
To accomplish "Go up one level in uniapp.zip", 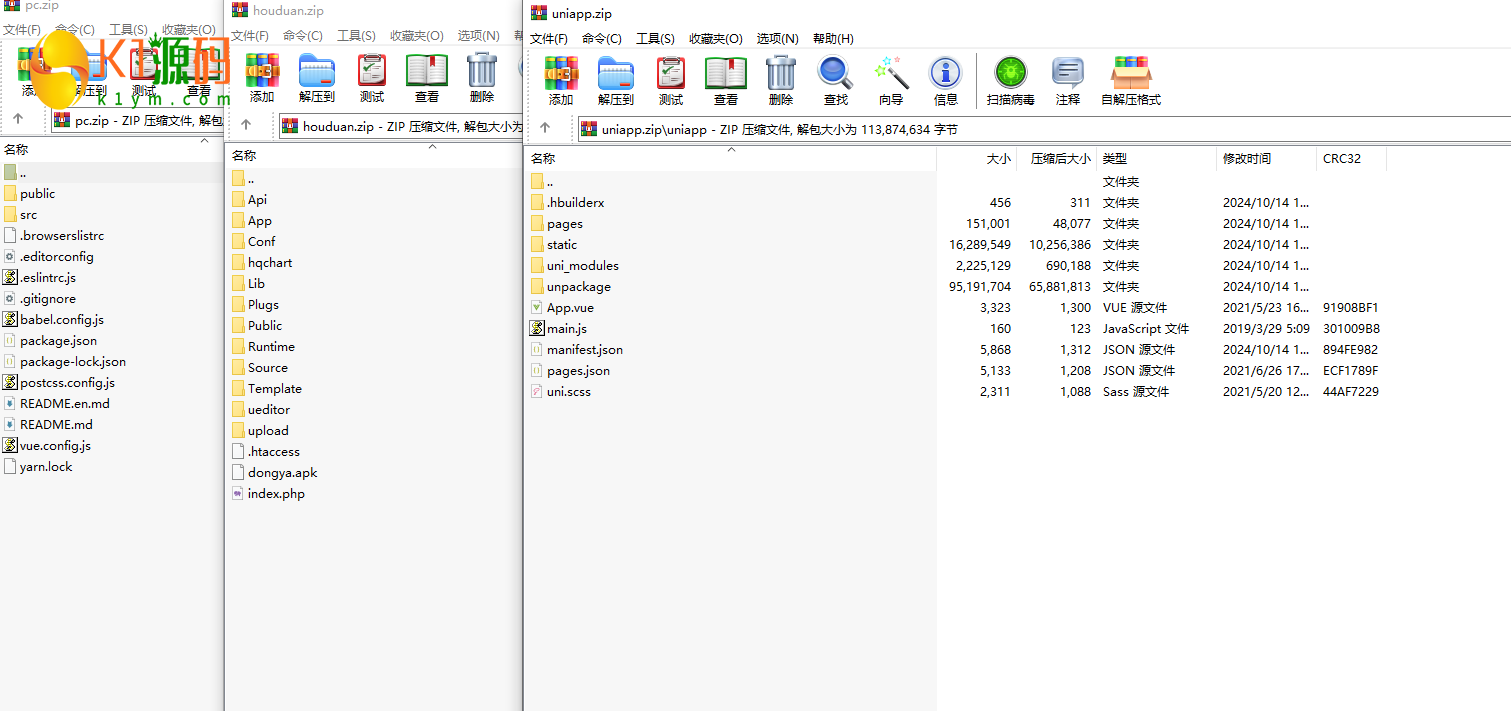I will pyautogui.click(x=545, y=128).
